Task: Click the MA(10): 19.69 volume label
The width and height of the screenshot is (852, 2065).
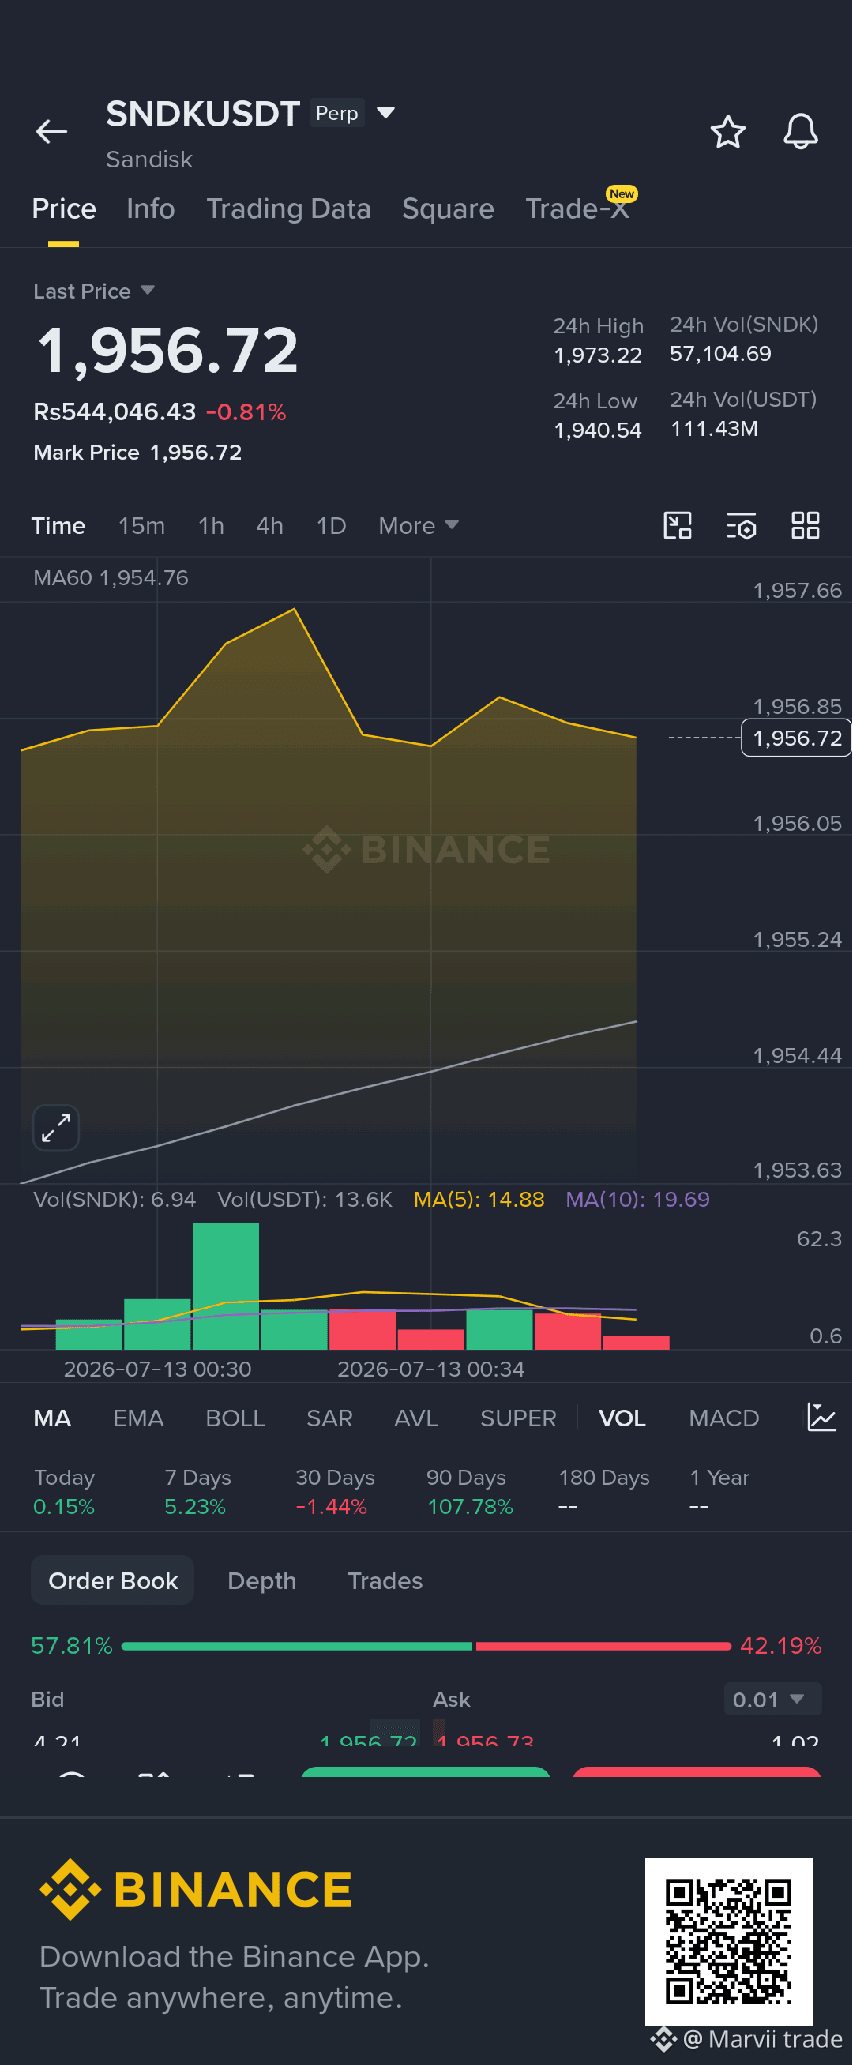Action: [638, 1199]
